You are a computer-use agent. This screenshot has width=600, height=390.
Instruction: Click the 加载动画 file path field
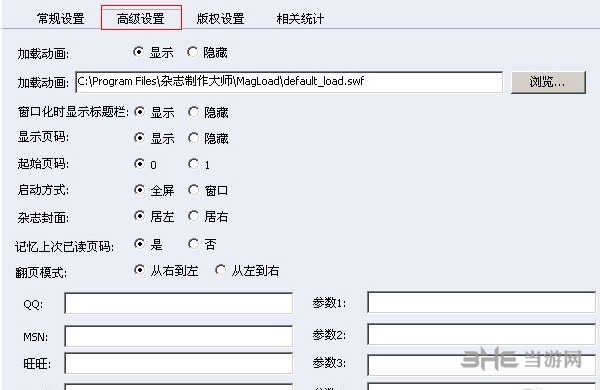(289, 82)
